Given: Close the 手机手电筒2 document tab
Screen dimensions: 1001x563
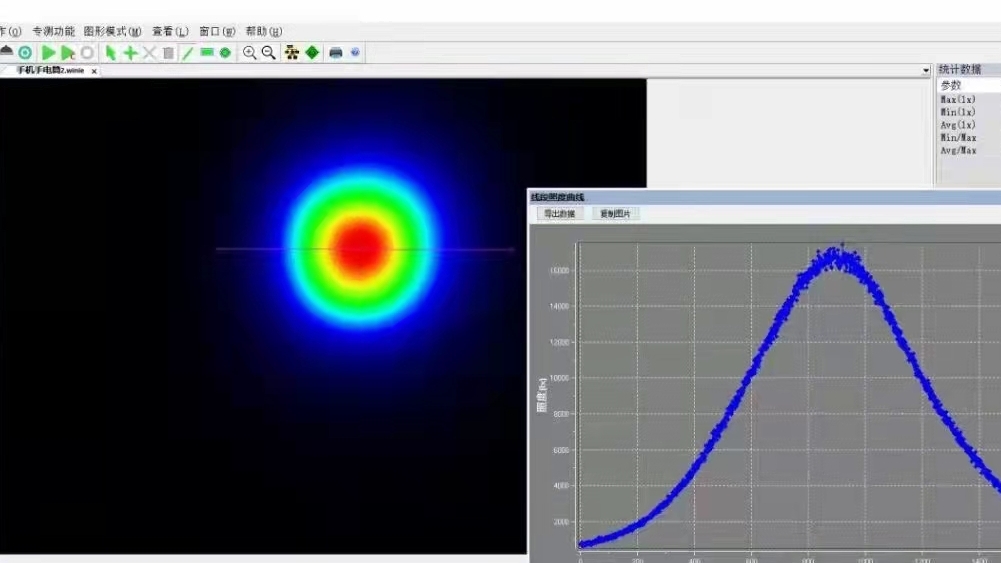Looking at the screenshot, I should coord(94,71).
